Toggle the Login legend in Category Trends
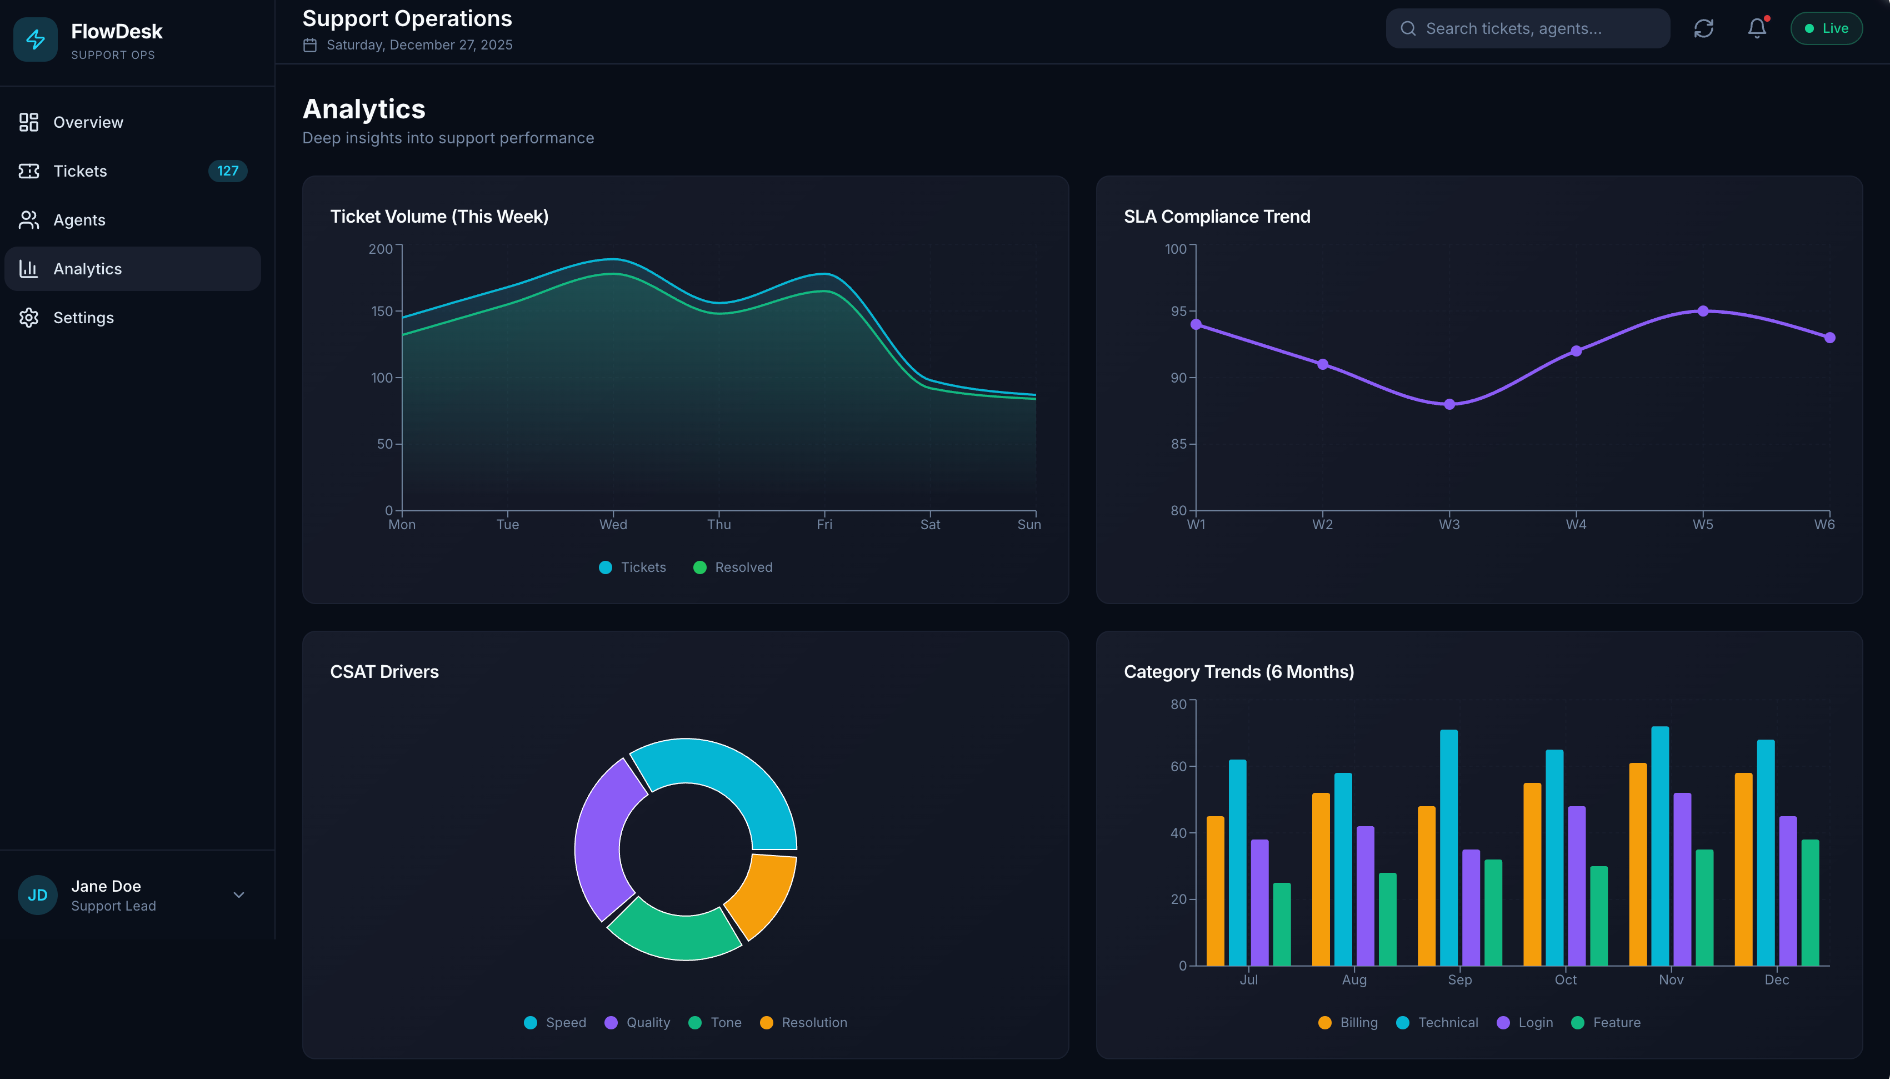 click(1525, 1022)
